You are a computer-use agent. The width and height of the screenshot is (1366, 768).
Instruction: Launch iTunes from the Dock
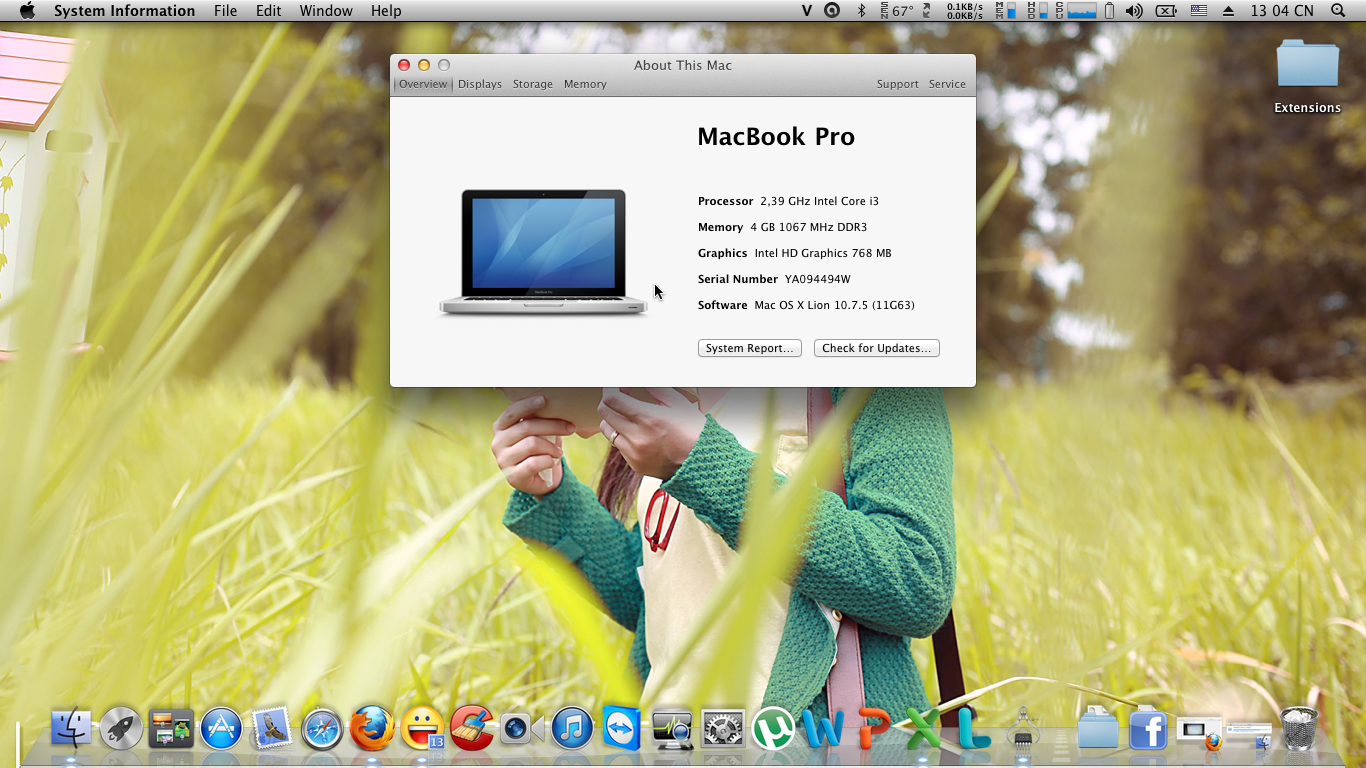tap(572, 728)
